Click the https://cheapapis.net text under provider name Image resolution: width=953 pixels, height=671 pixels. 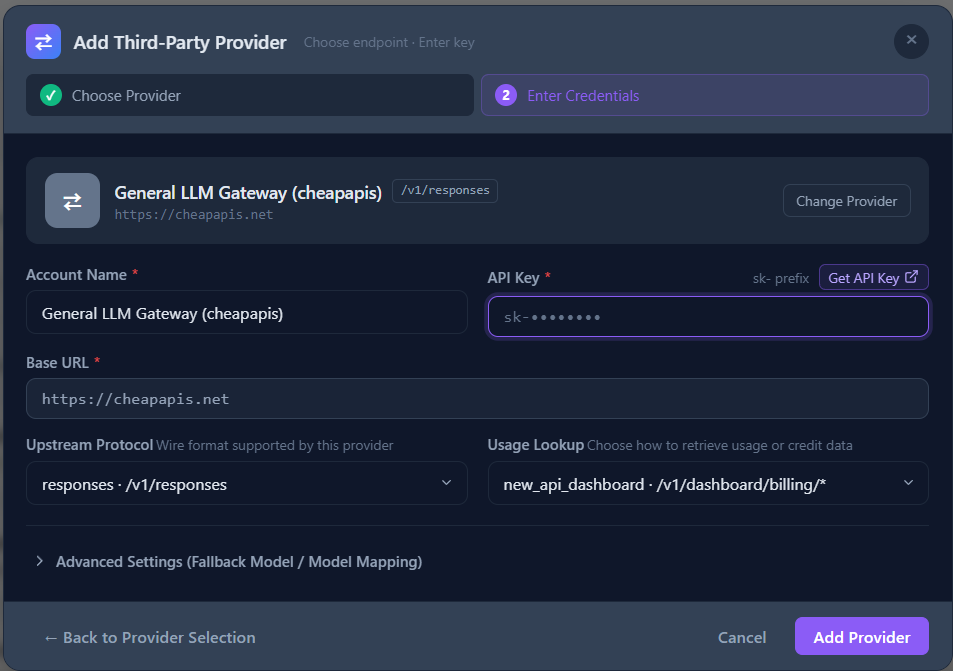[x=194, y=215]
